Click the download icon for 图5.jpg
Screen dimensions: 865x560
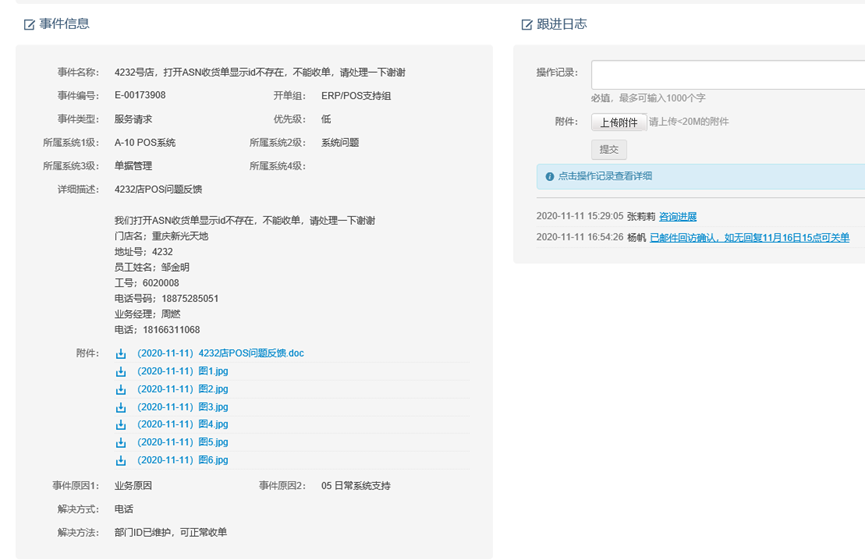(121, 442)
